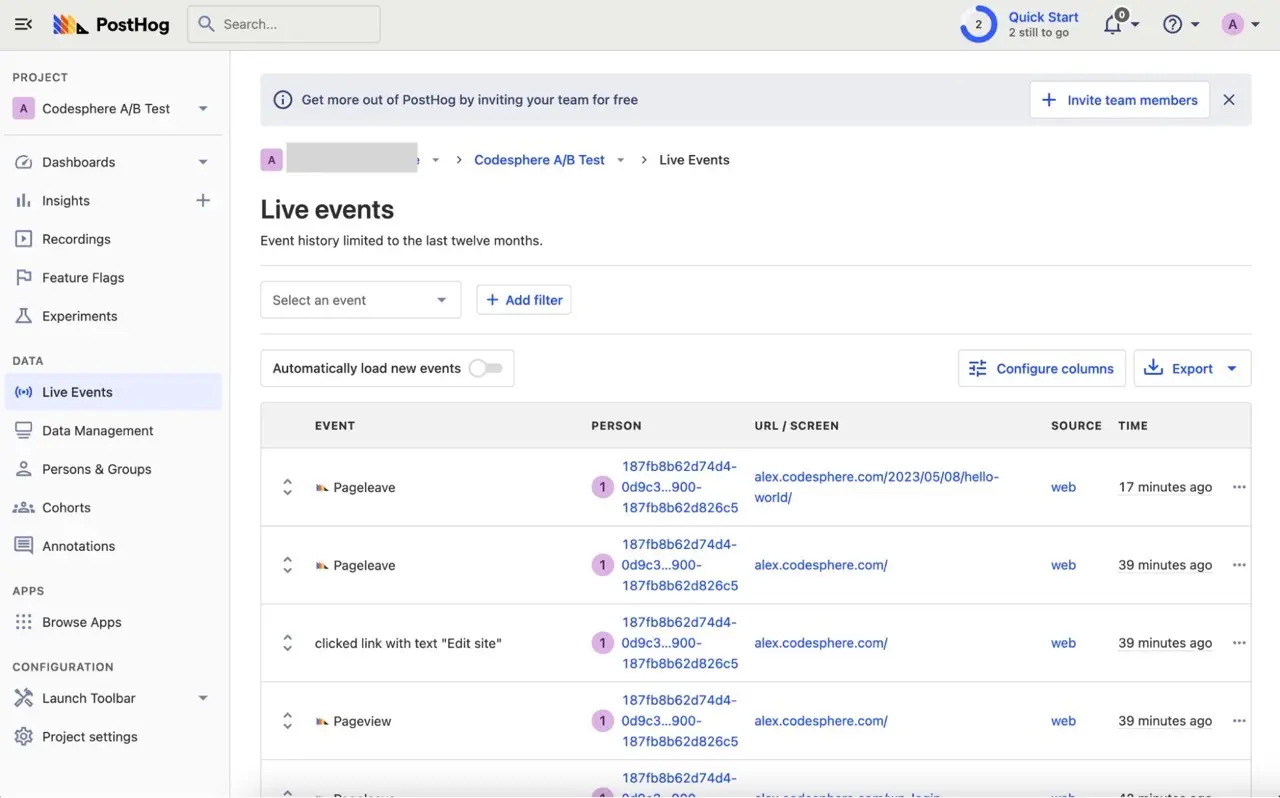Image resolution: width=1280 pixels, height=798 pixels.
Task: Open the Quick Start progress circle
Action: 978,25
